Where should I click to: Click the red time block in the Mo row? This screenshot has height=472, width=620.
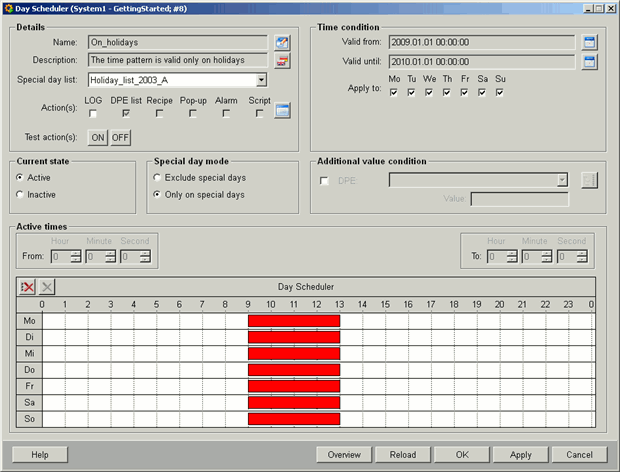coord(294,321)
